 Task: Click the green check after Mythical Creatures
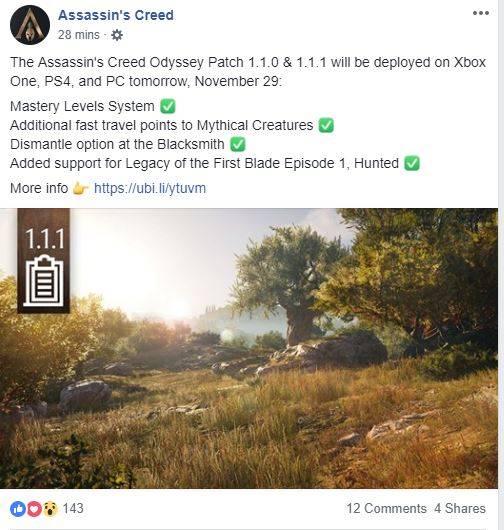click(326, 125)
